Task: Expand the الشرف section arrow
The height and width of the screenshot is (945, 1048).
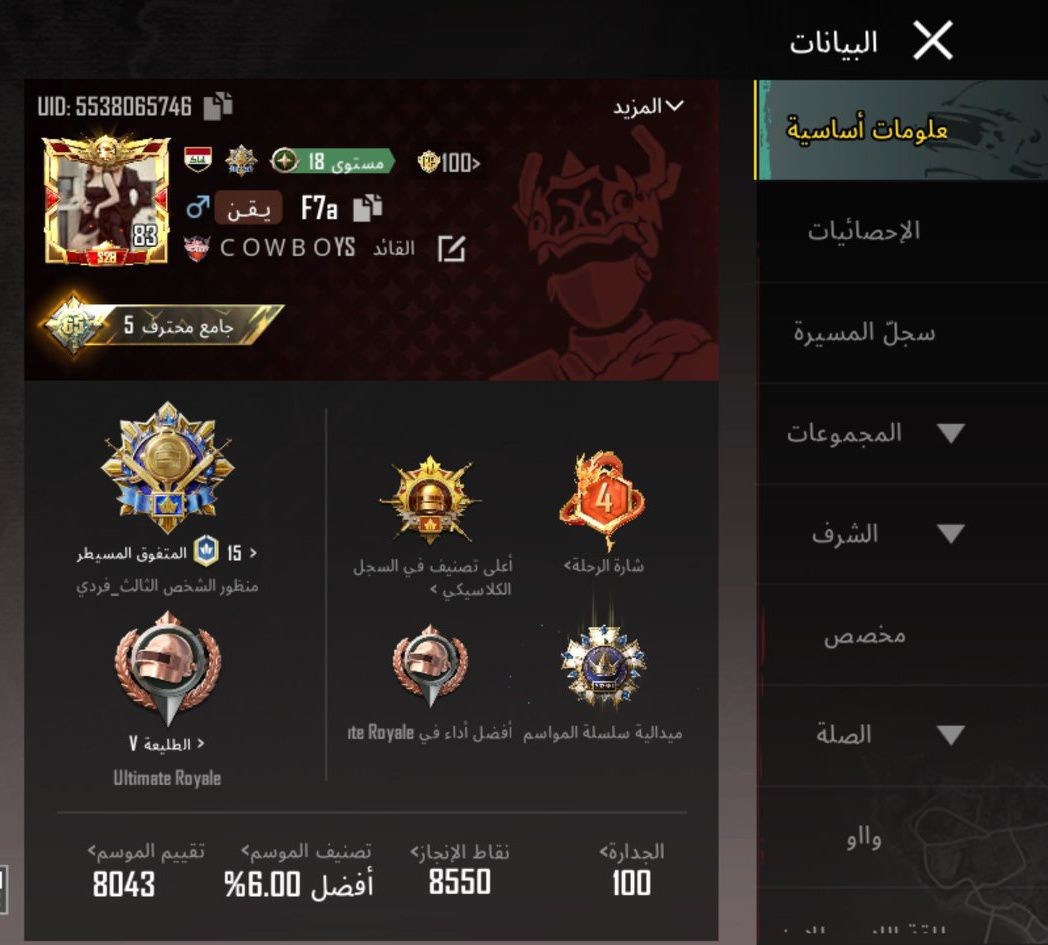Action: (950, 533)
